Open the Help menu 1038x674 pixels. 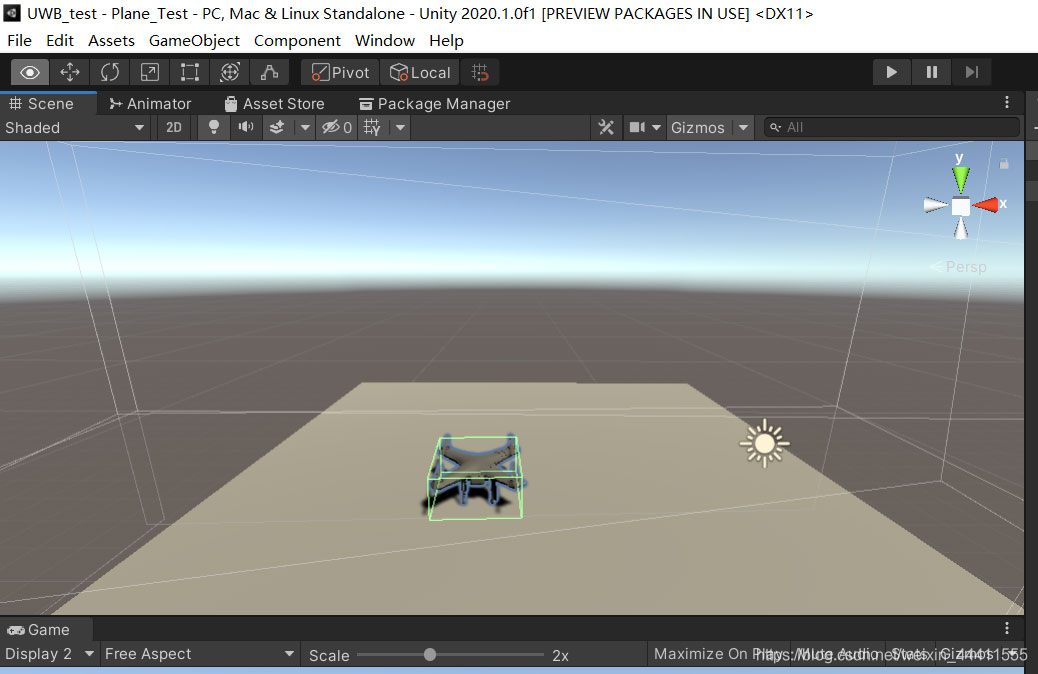tap(446, 40)
